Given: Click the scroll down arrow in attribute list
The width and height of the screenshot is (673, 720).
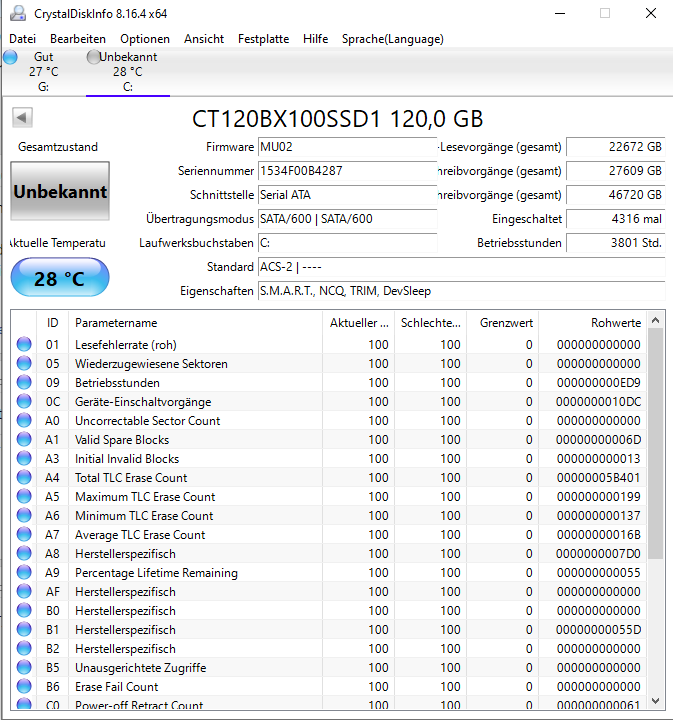Looking at the screenshot, I should tap(656, 701).
